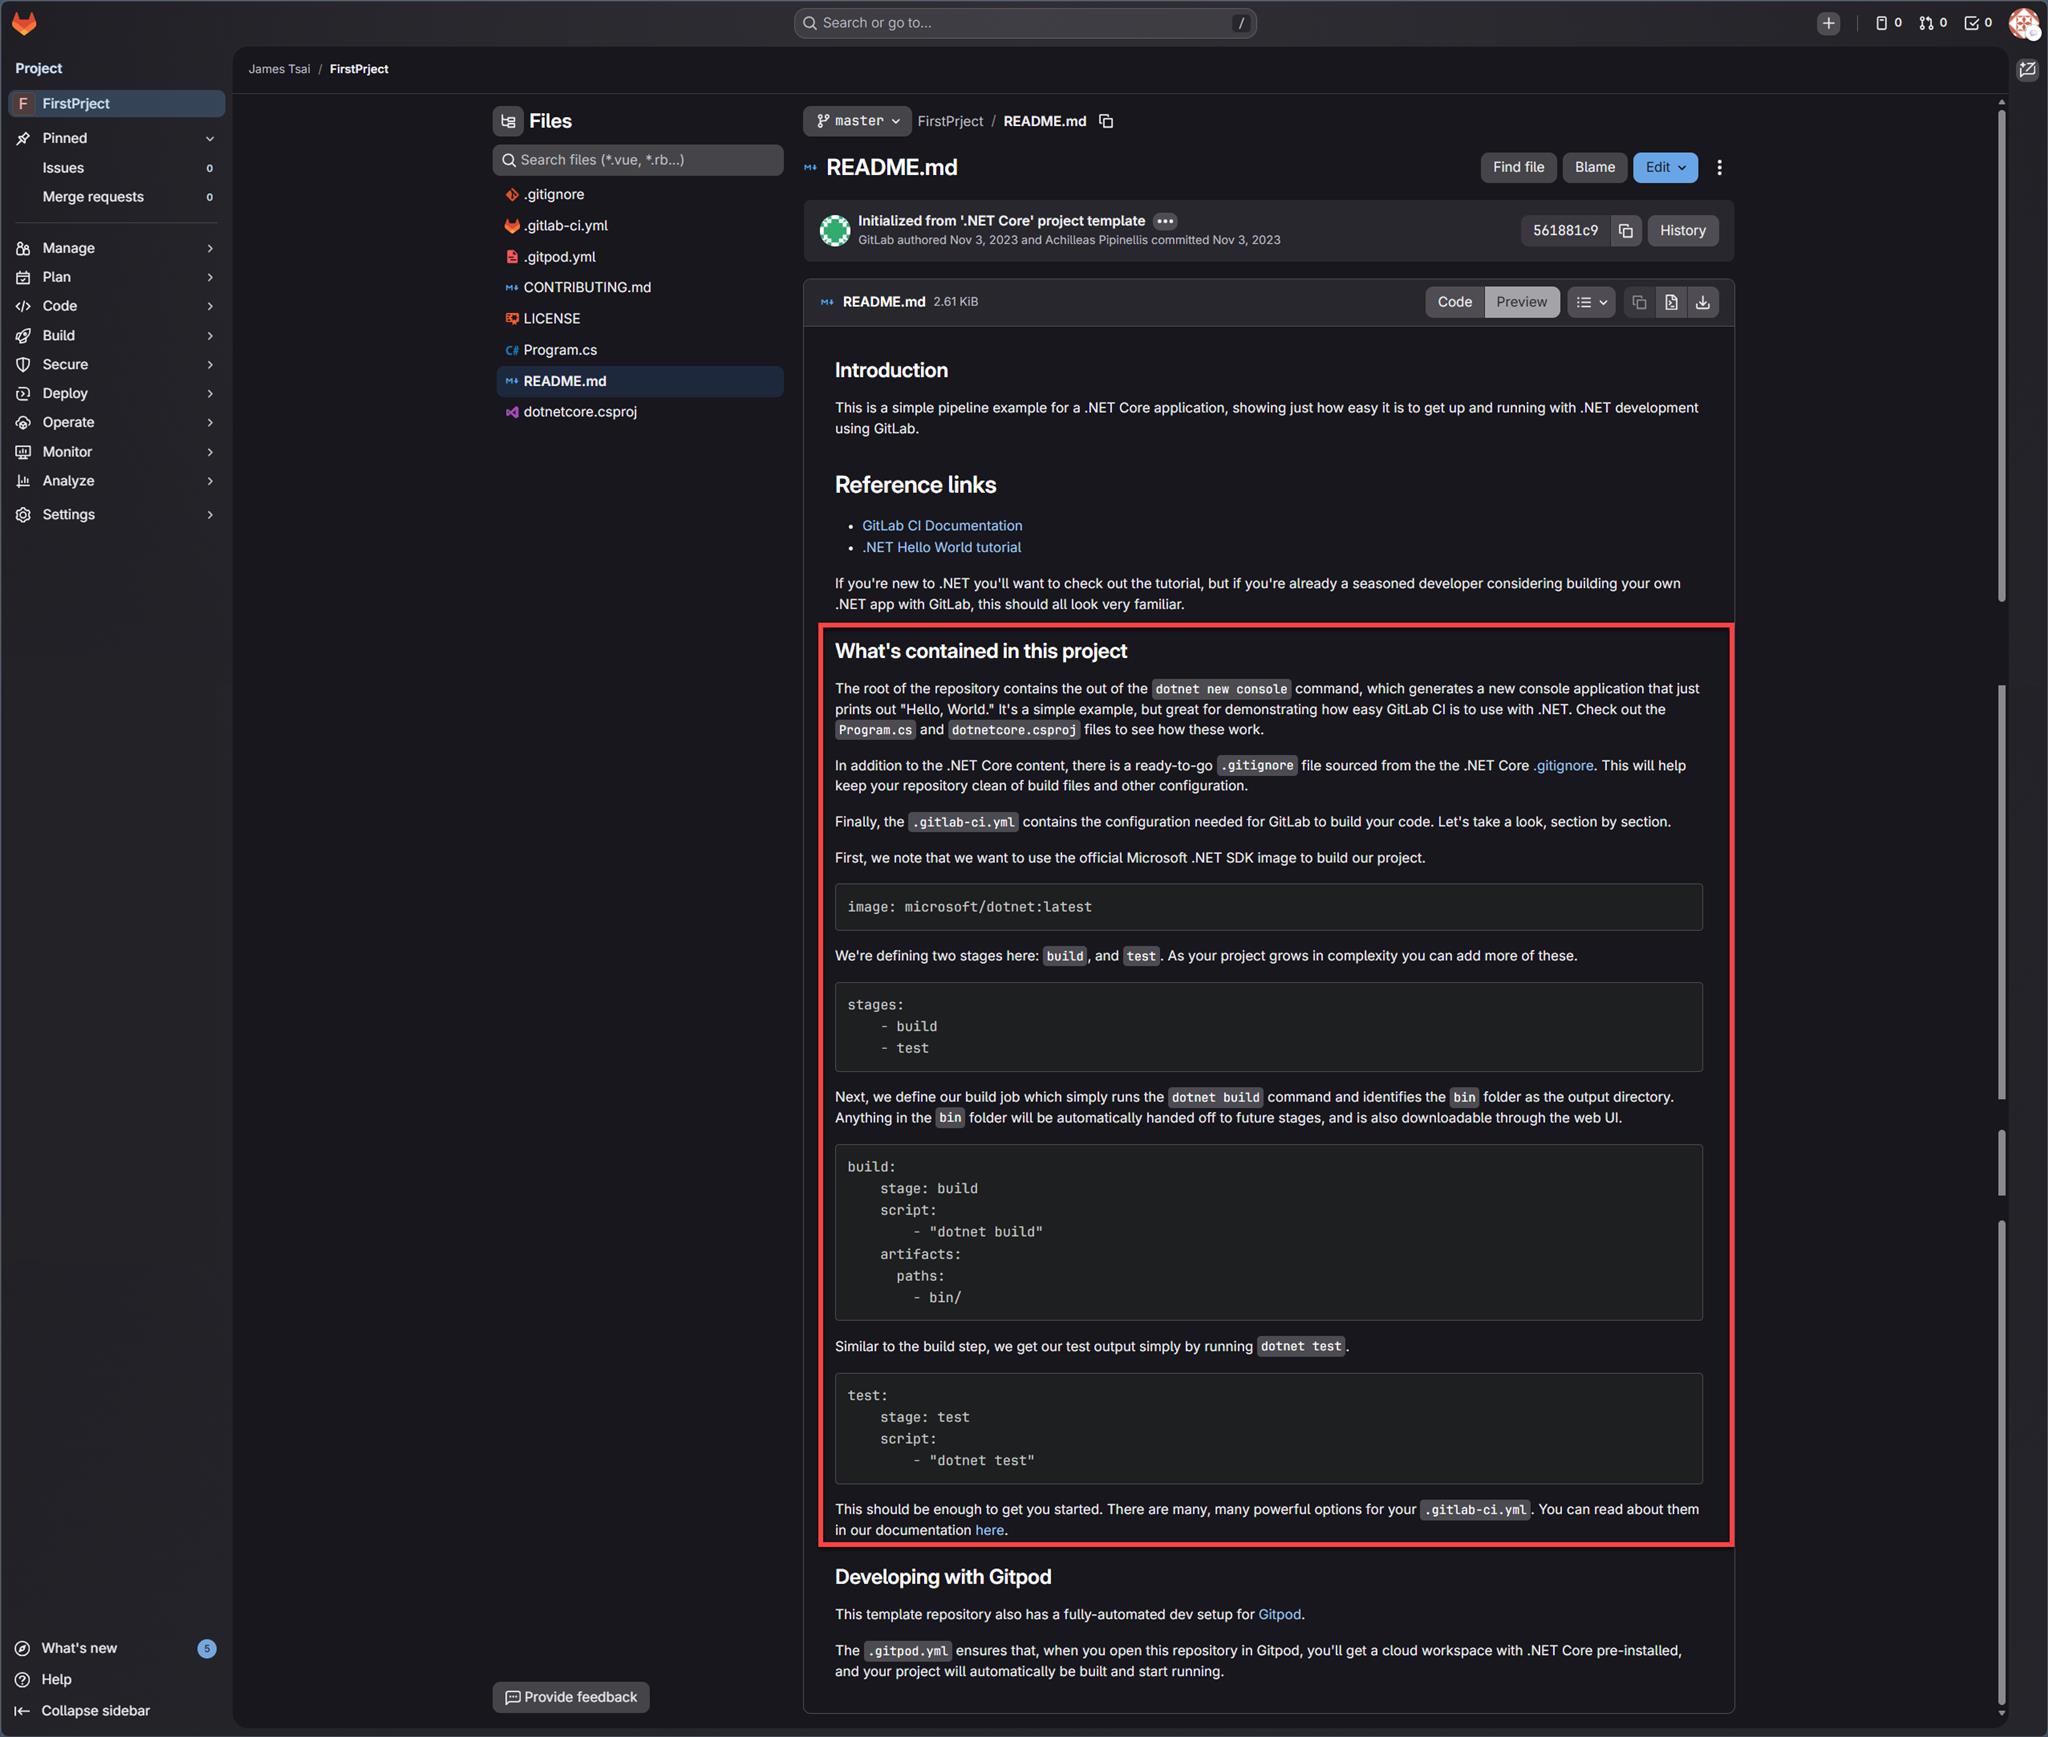Image resolution: width=2048 pixels, height=1737 pixels.
Task: Click the Blame button
Action: tap(1594, 168)
